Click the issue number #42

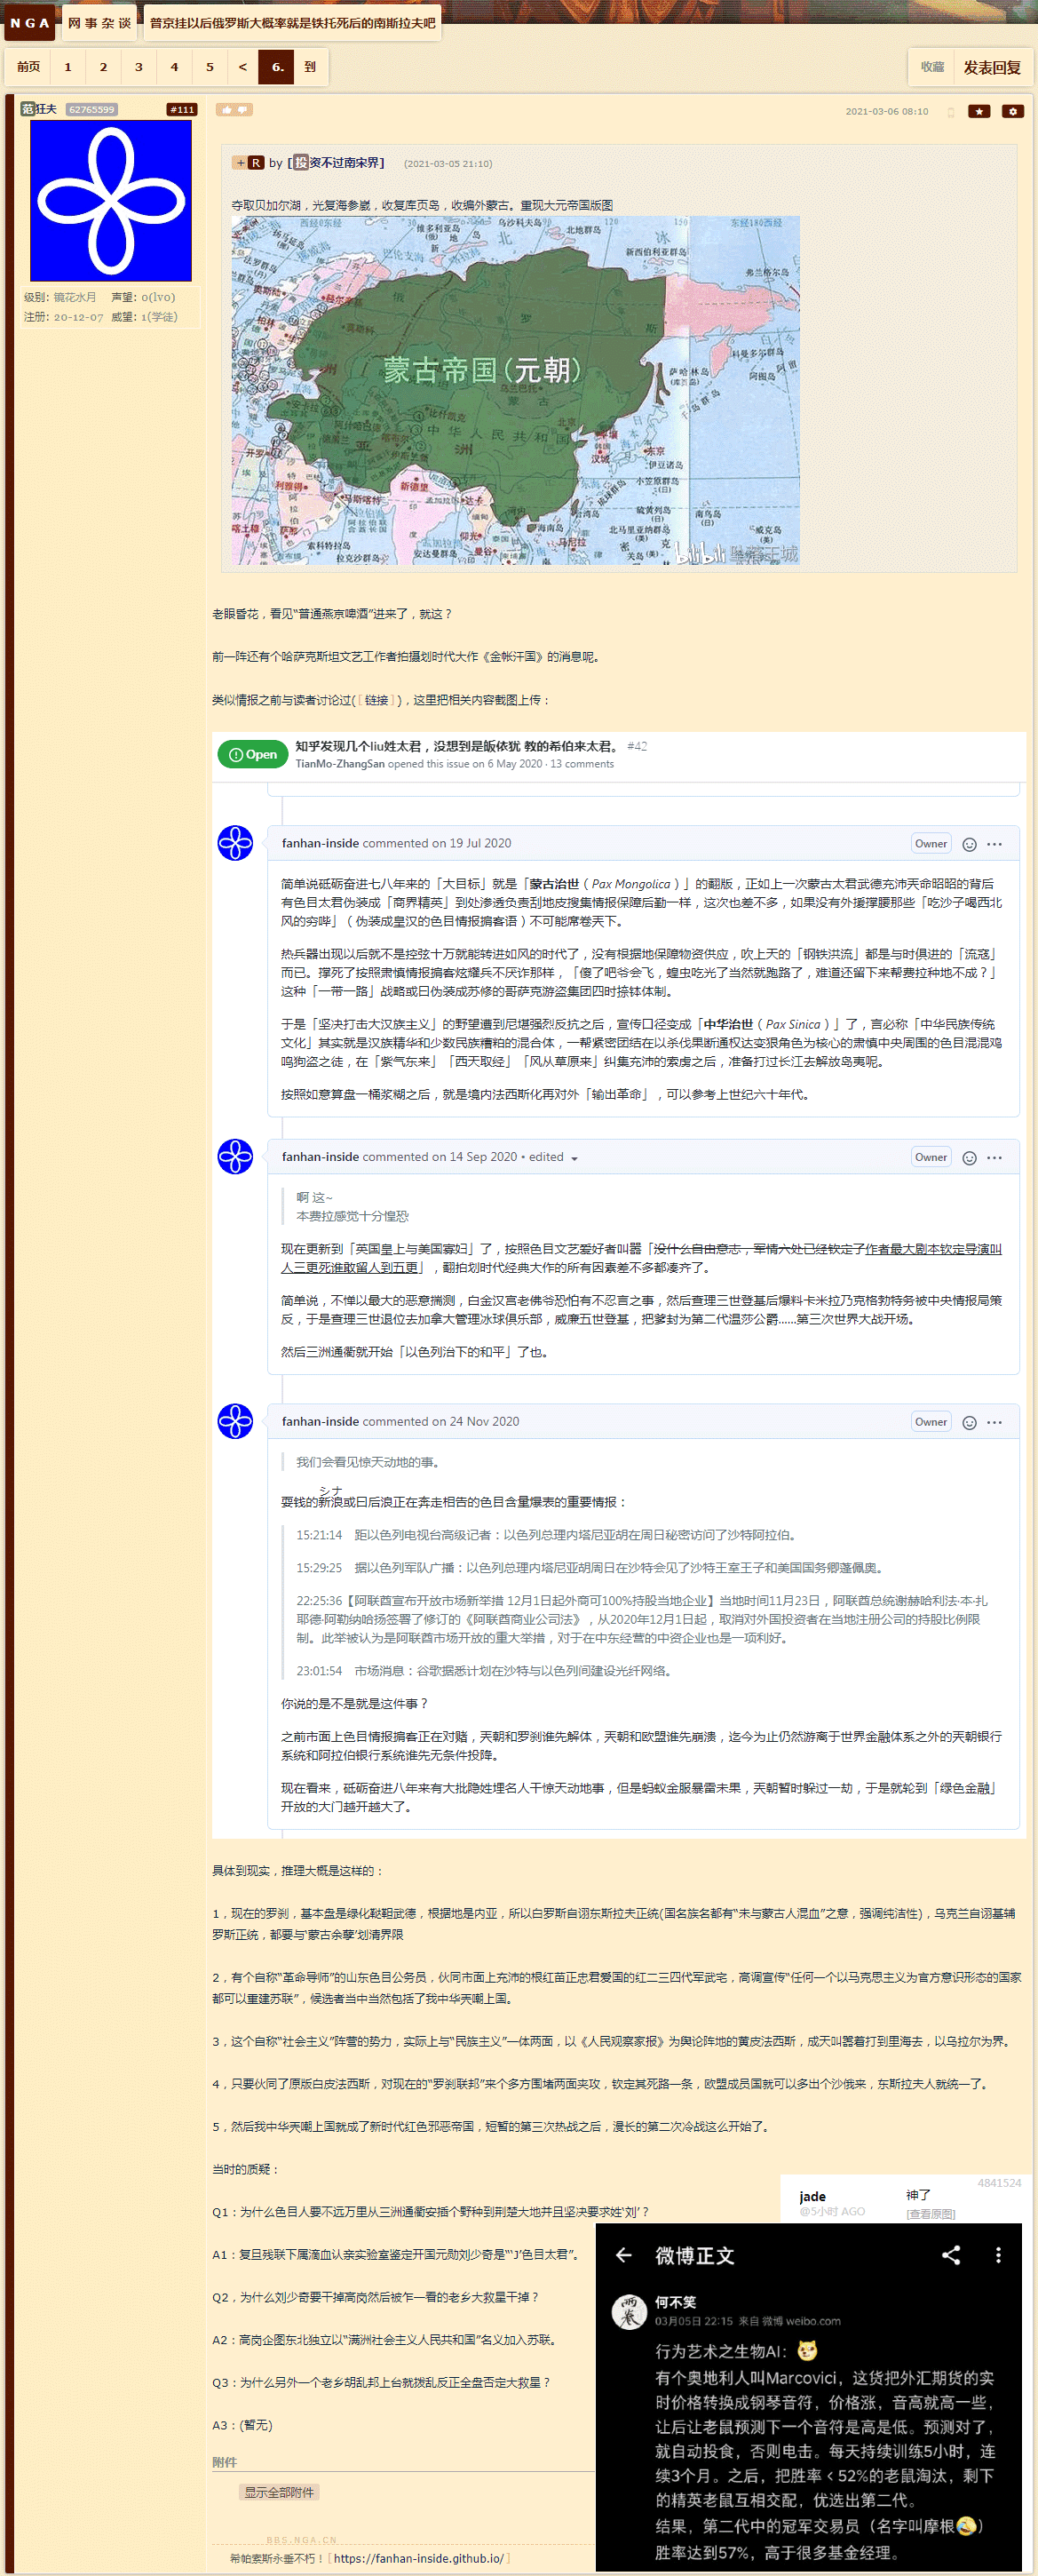(637, 746)
